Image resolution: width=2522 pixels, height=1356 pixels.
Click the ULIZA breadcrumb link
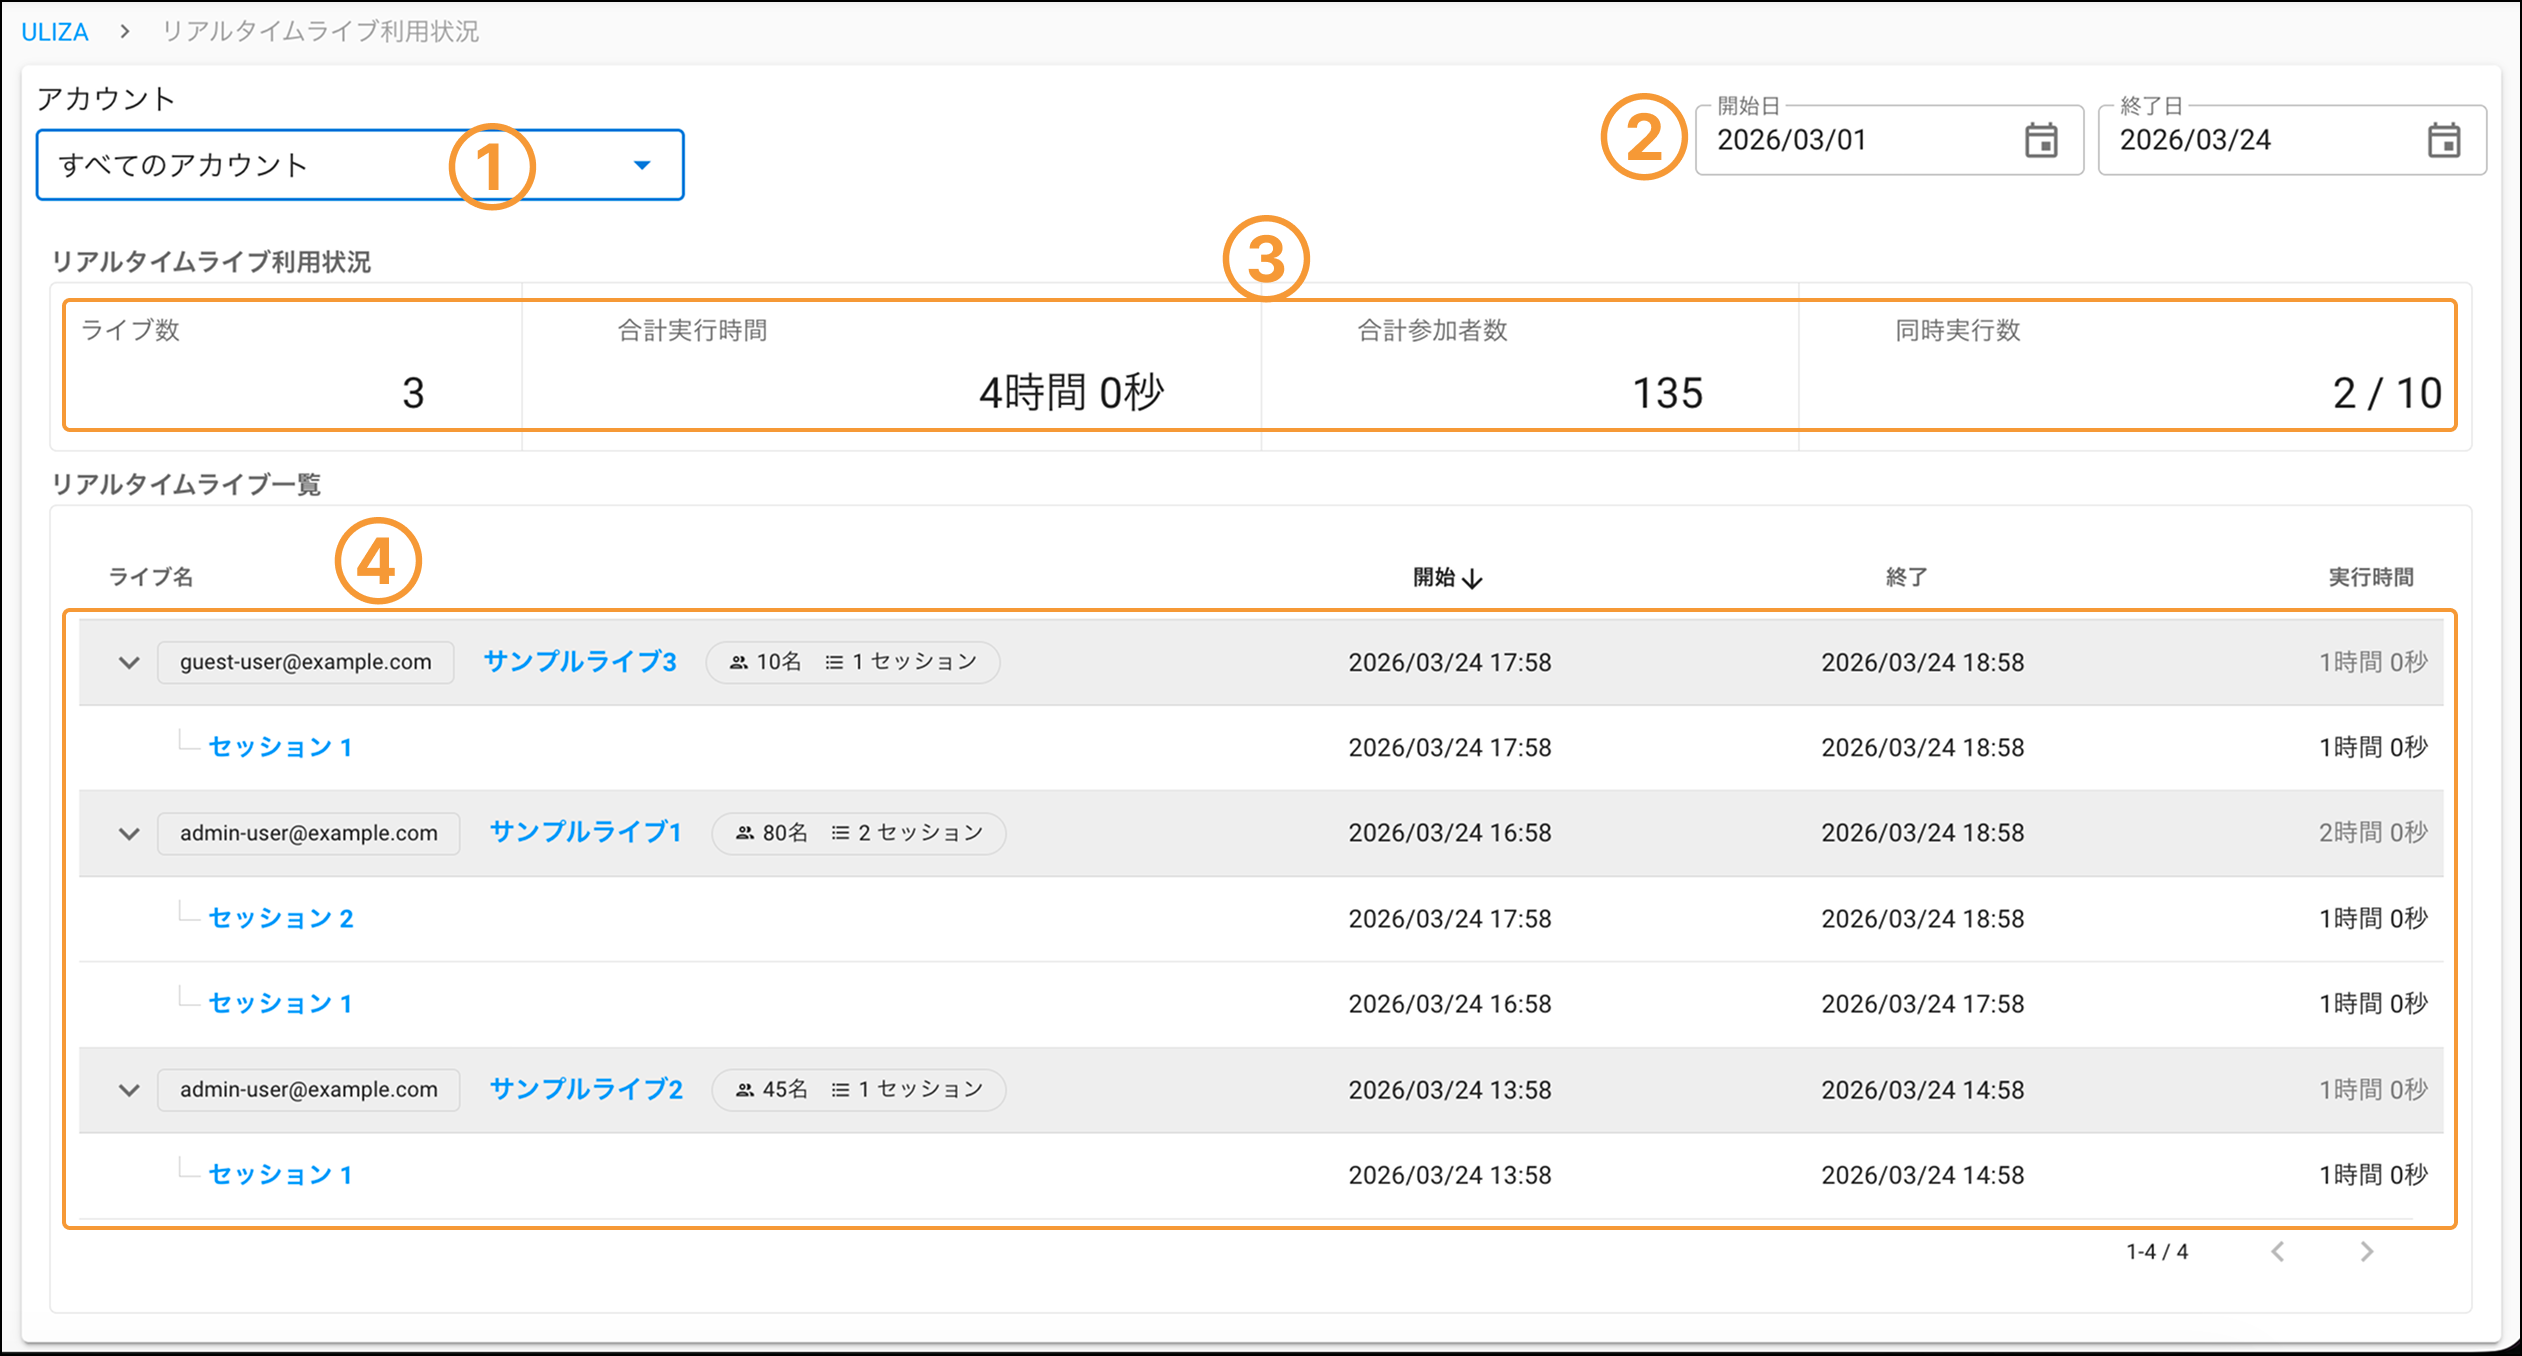coord(55,32)
